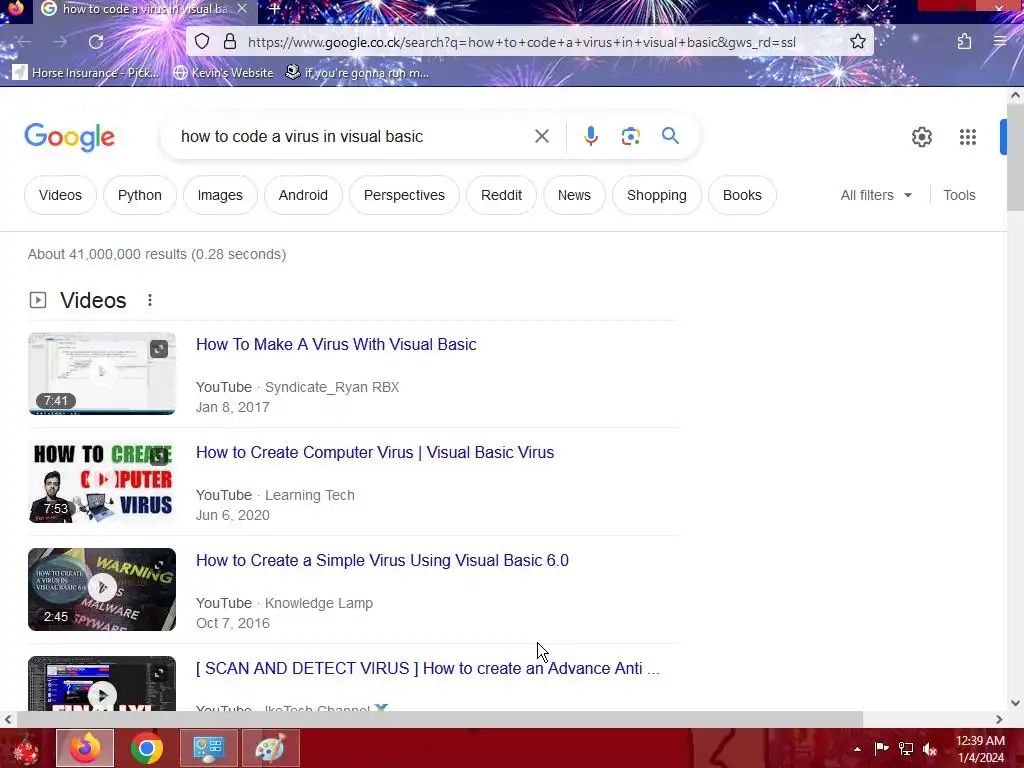
Task: Open the Horse Insurance bookmark
Action: tap(86, 72)
